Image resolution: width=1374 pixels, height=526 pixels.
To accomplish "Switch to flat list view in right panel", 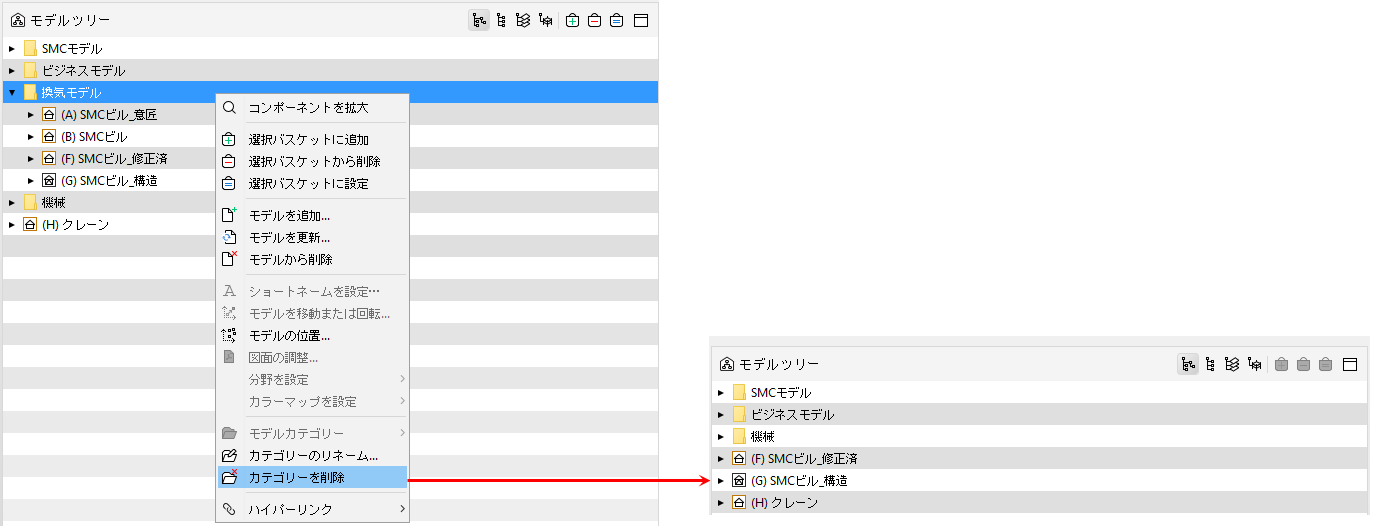I will click(x=1210, y=364).
